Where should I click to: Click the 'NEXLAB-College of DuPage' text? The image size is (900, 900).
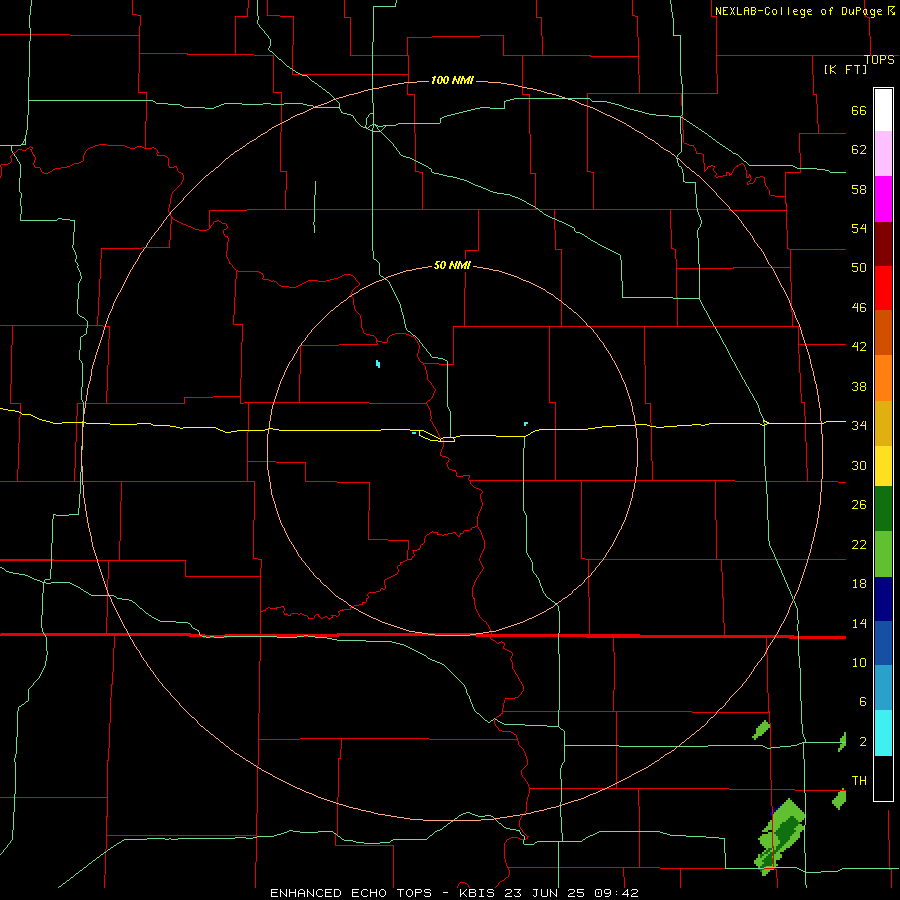pos(798,11)
